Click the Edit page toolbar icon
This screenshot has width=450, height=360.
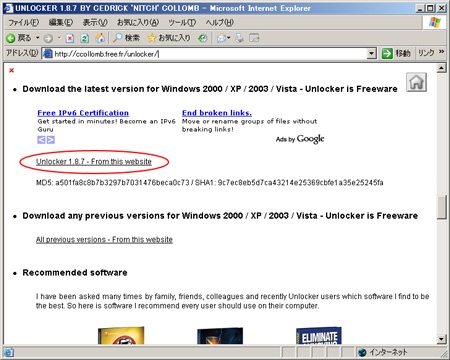coord(254,38)
